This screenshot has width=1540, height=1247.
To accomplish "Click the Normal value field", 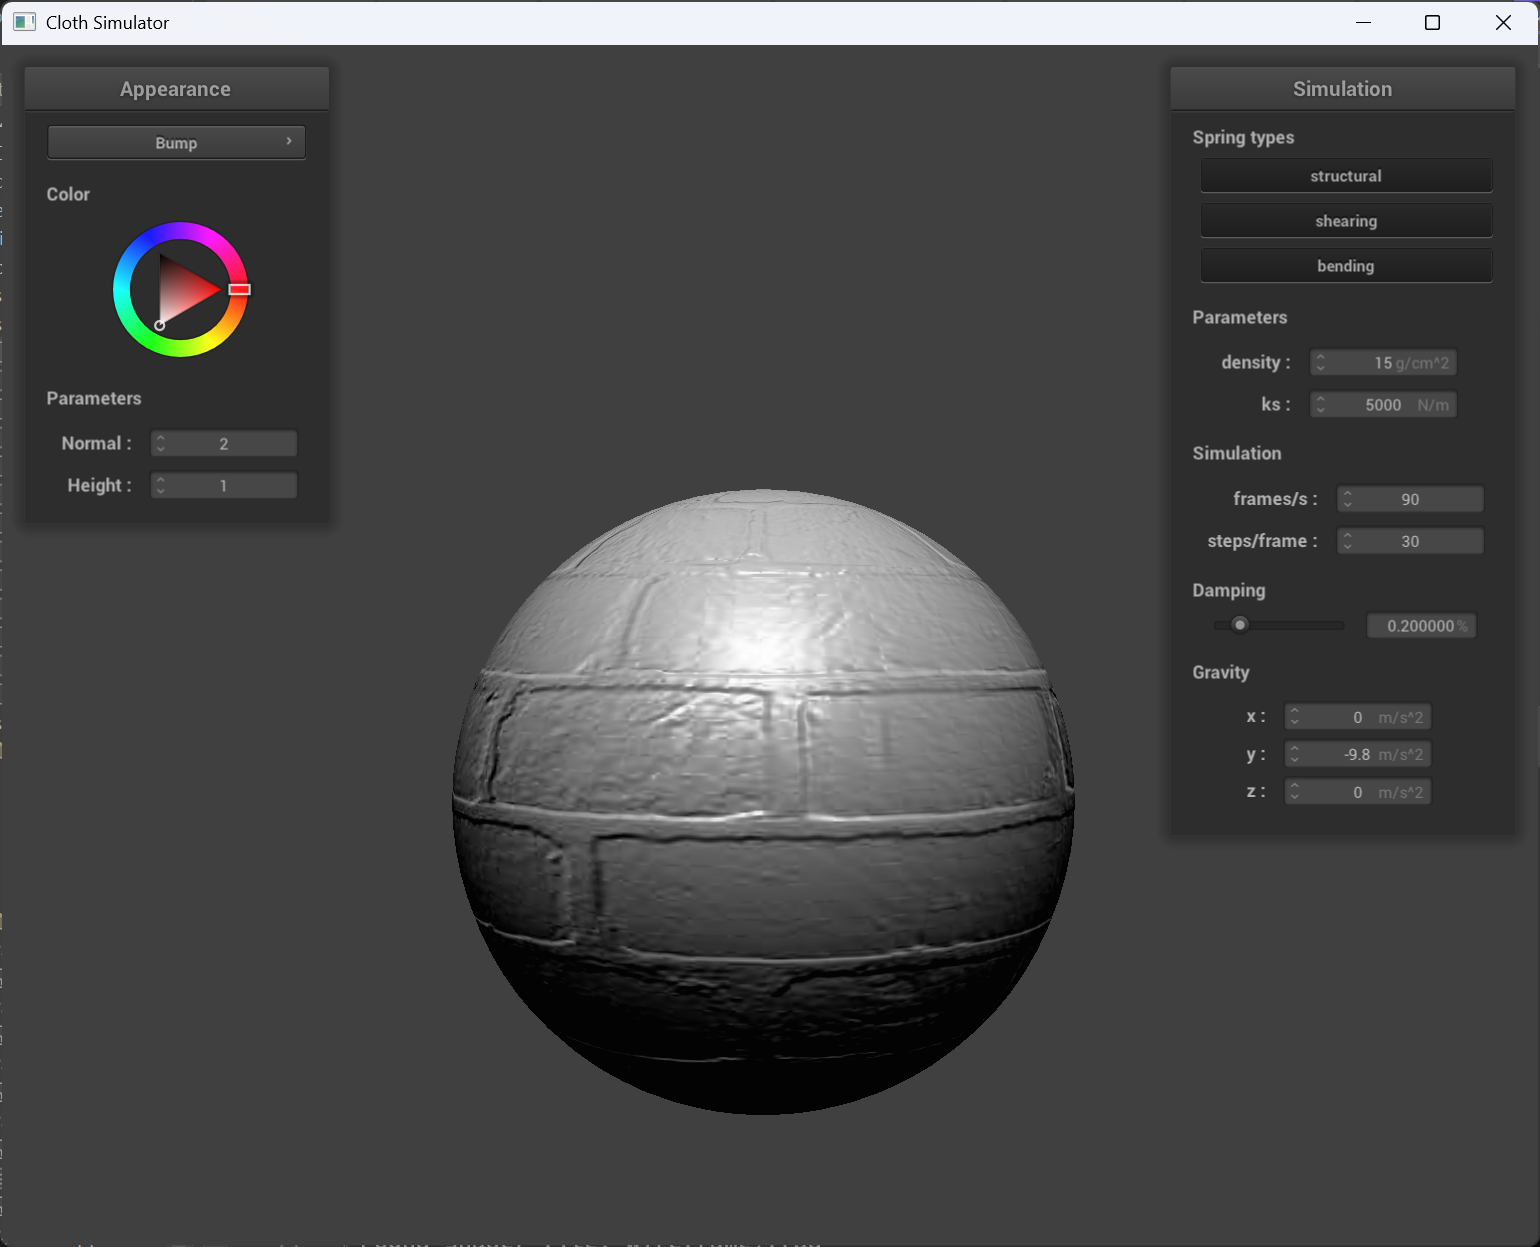I will (x=224, y=443).
